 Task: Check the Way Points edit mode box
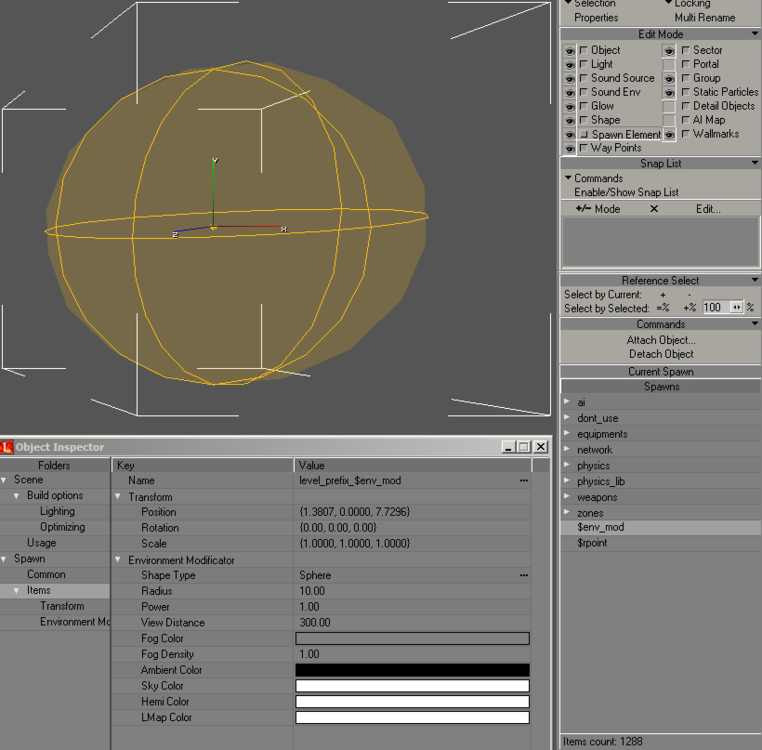click(x=584, y=148)
